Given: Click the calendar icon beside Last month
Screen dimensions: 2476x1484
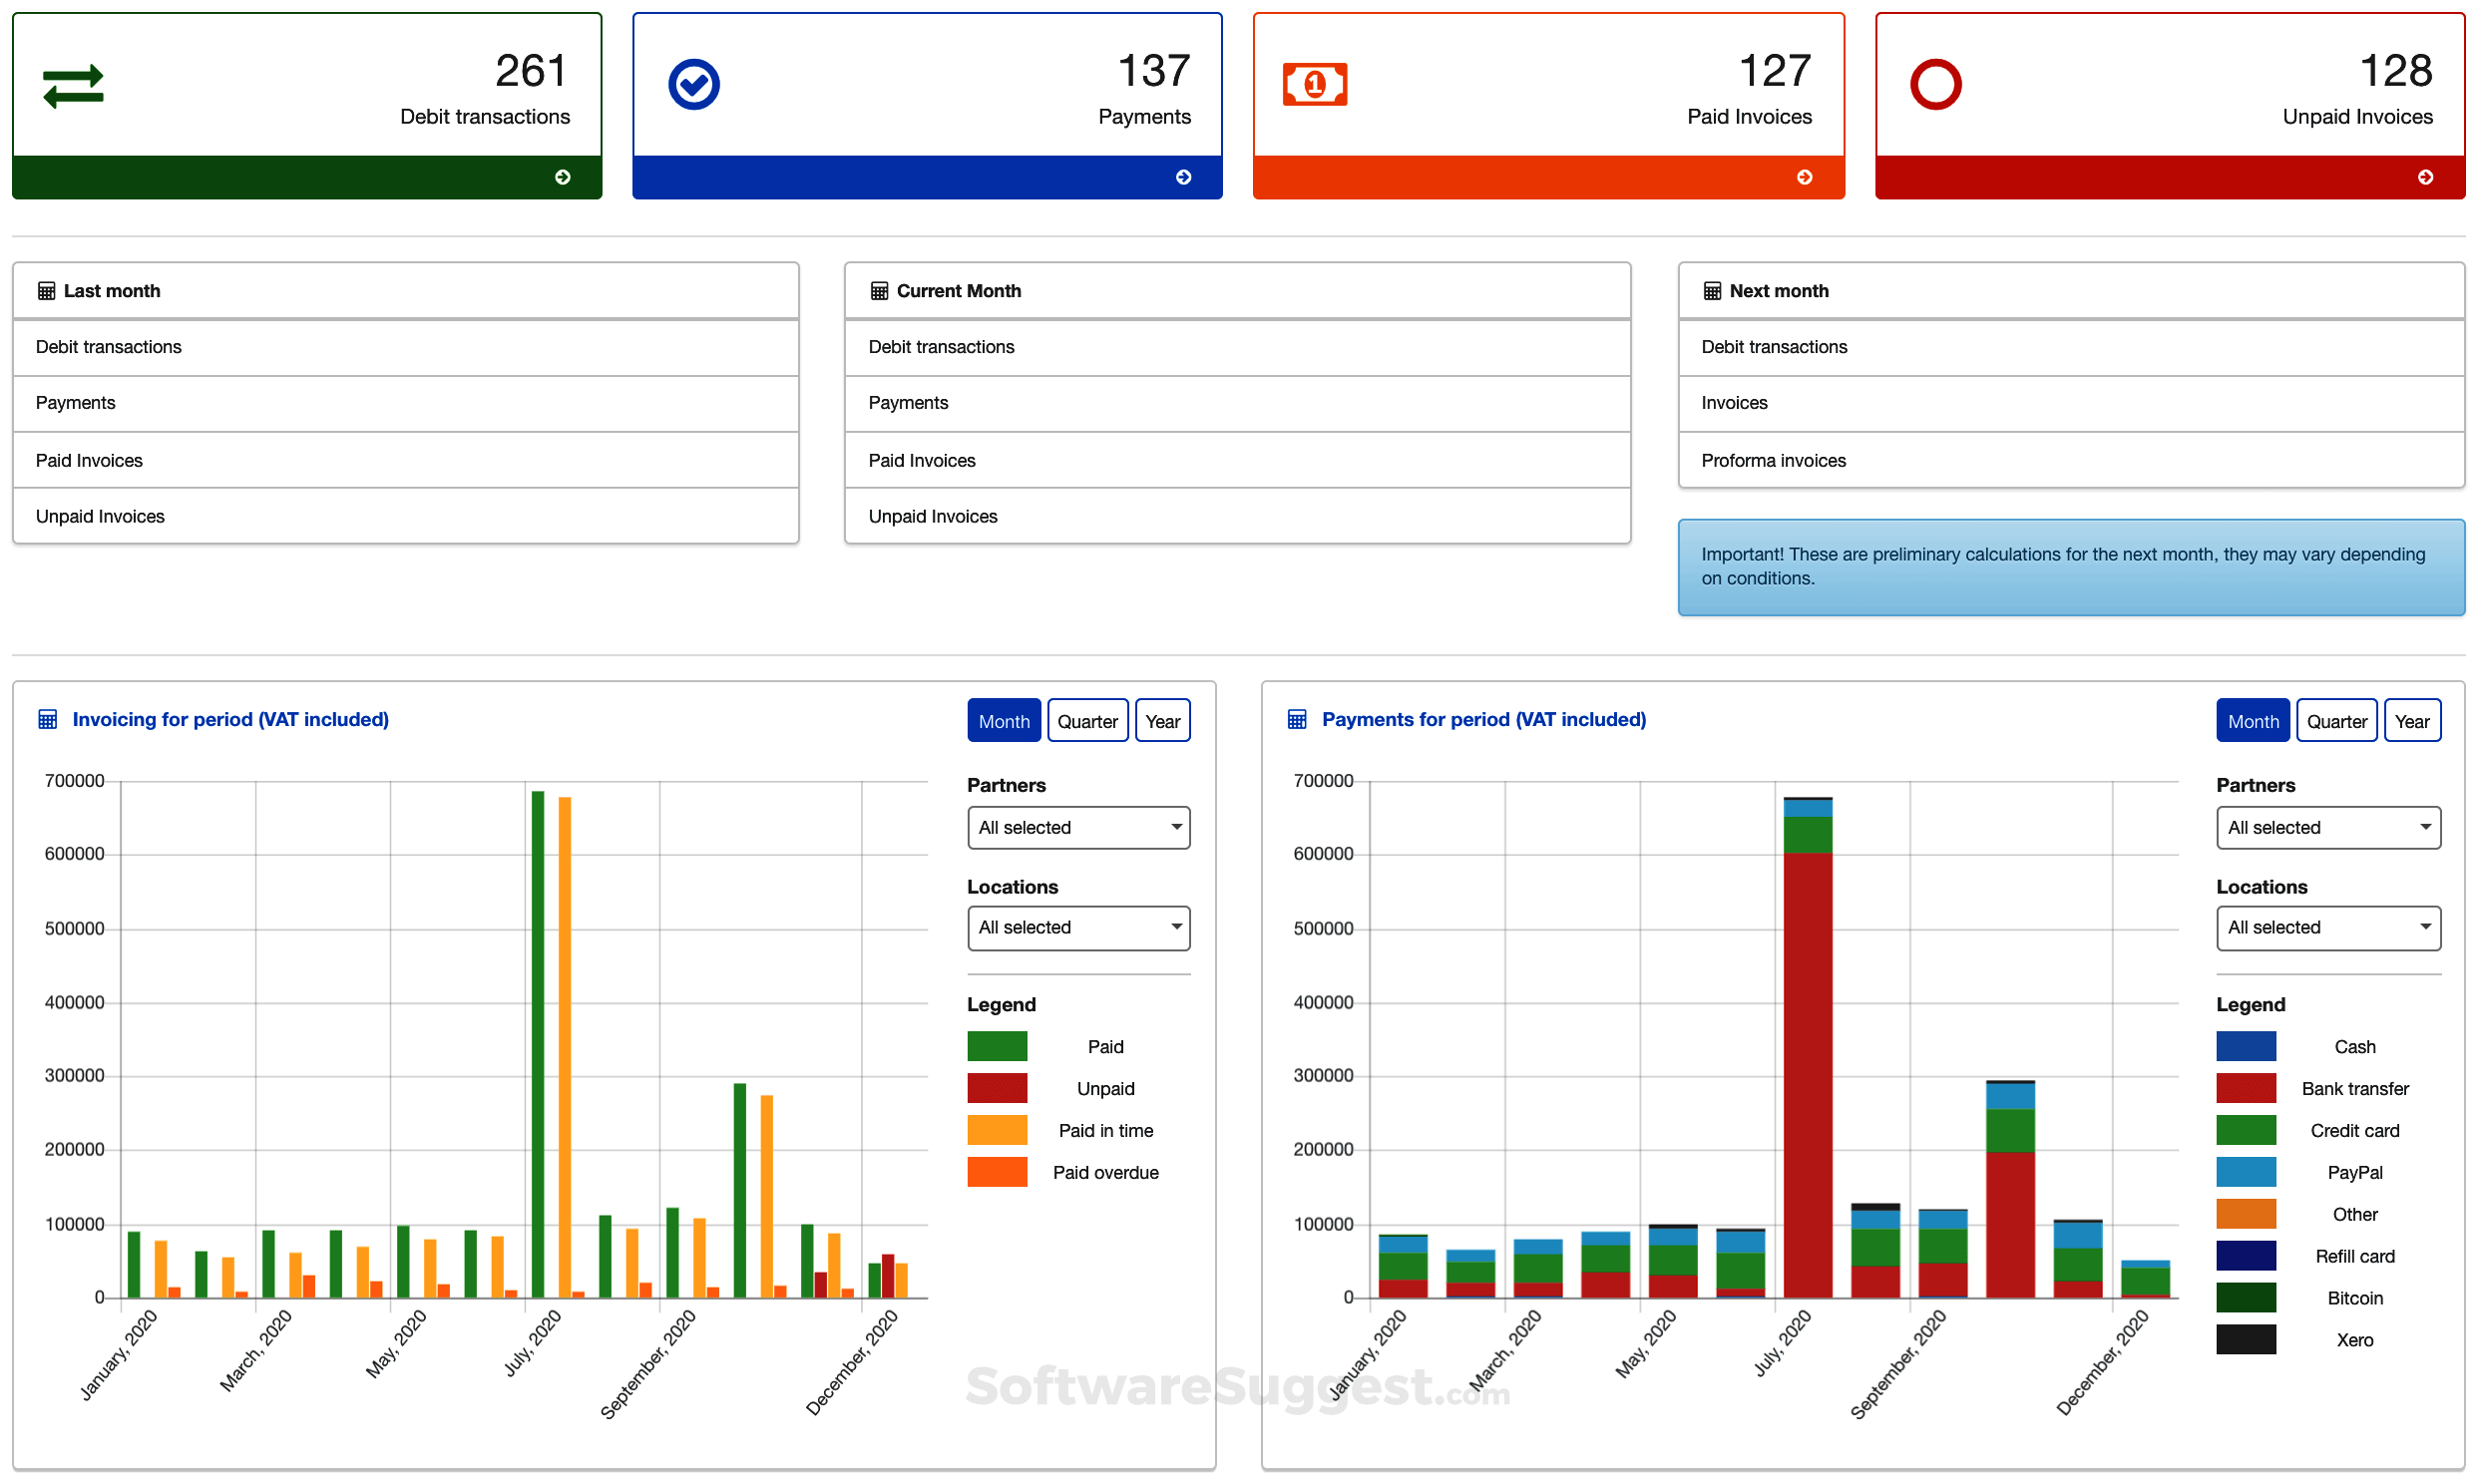Looking at the screenshot, I should pos(47,290).
